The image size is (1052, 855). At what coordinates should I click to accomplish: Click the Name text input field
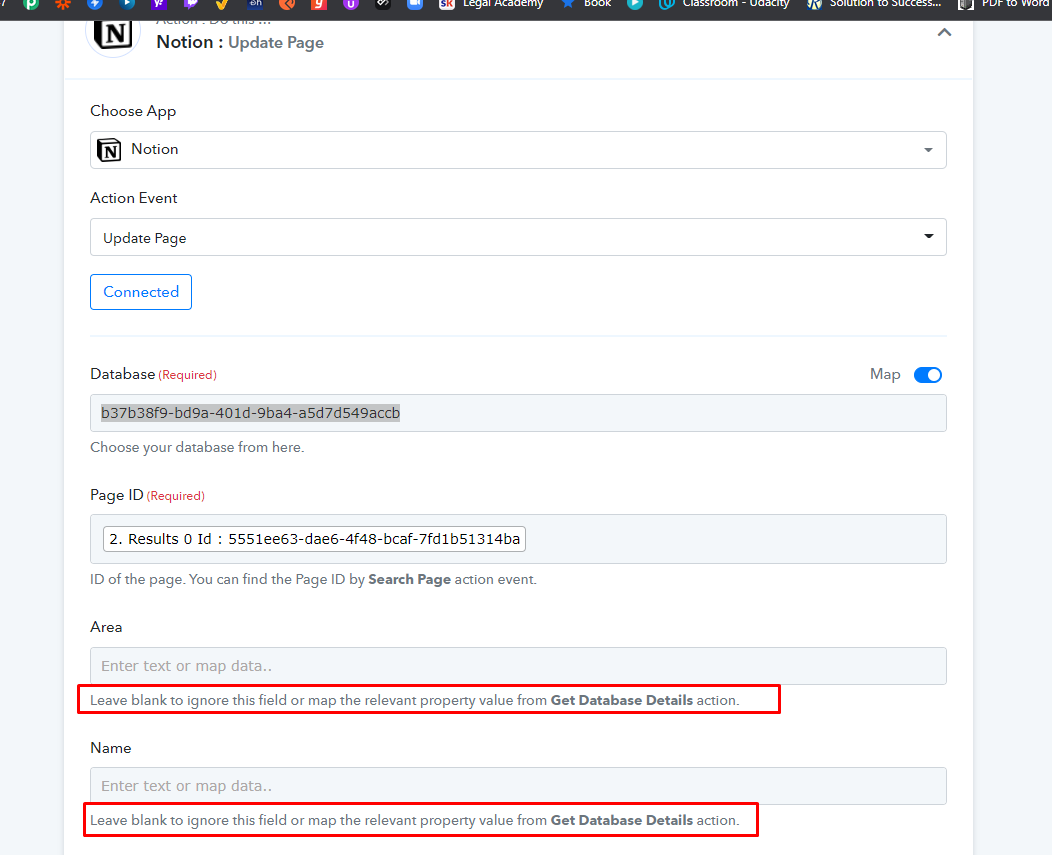coord(518,786)
